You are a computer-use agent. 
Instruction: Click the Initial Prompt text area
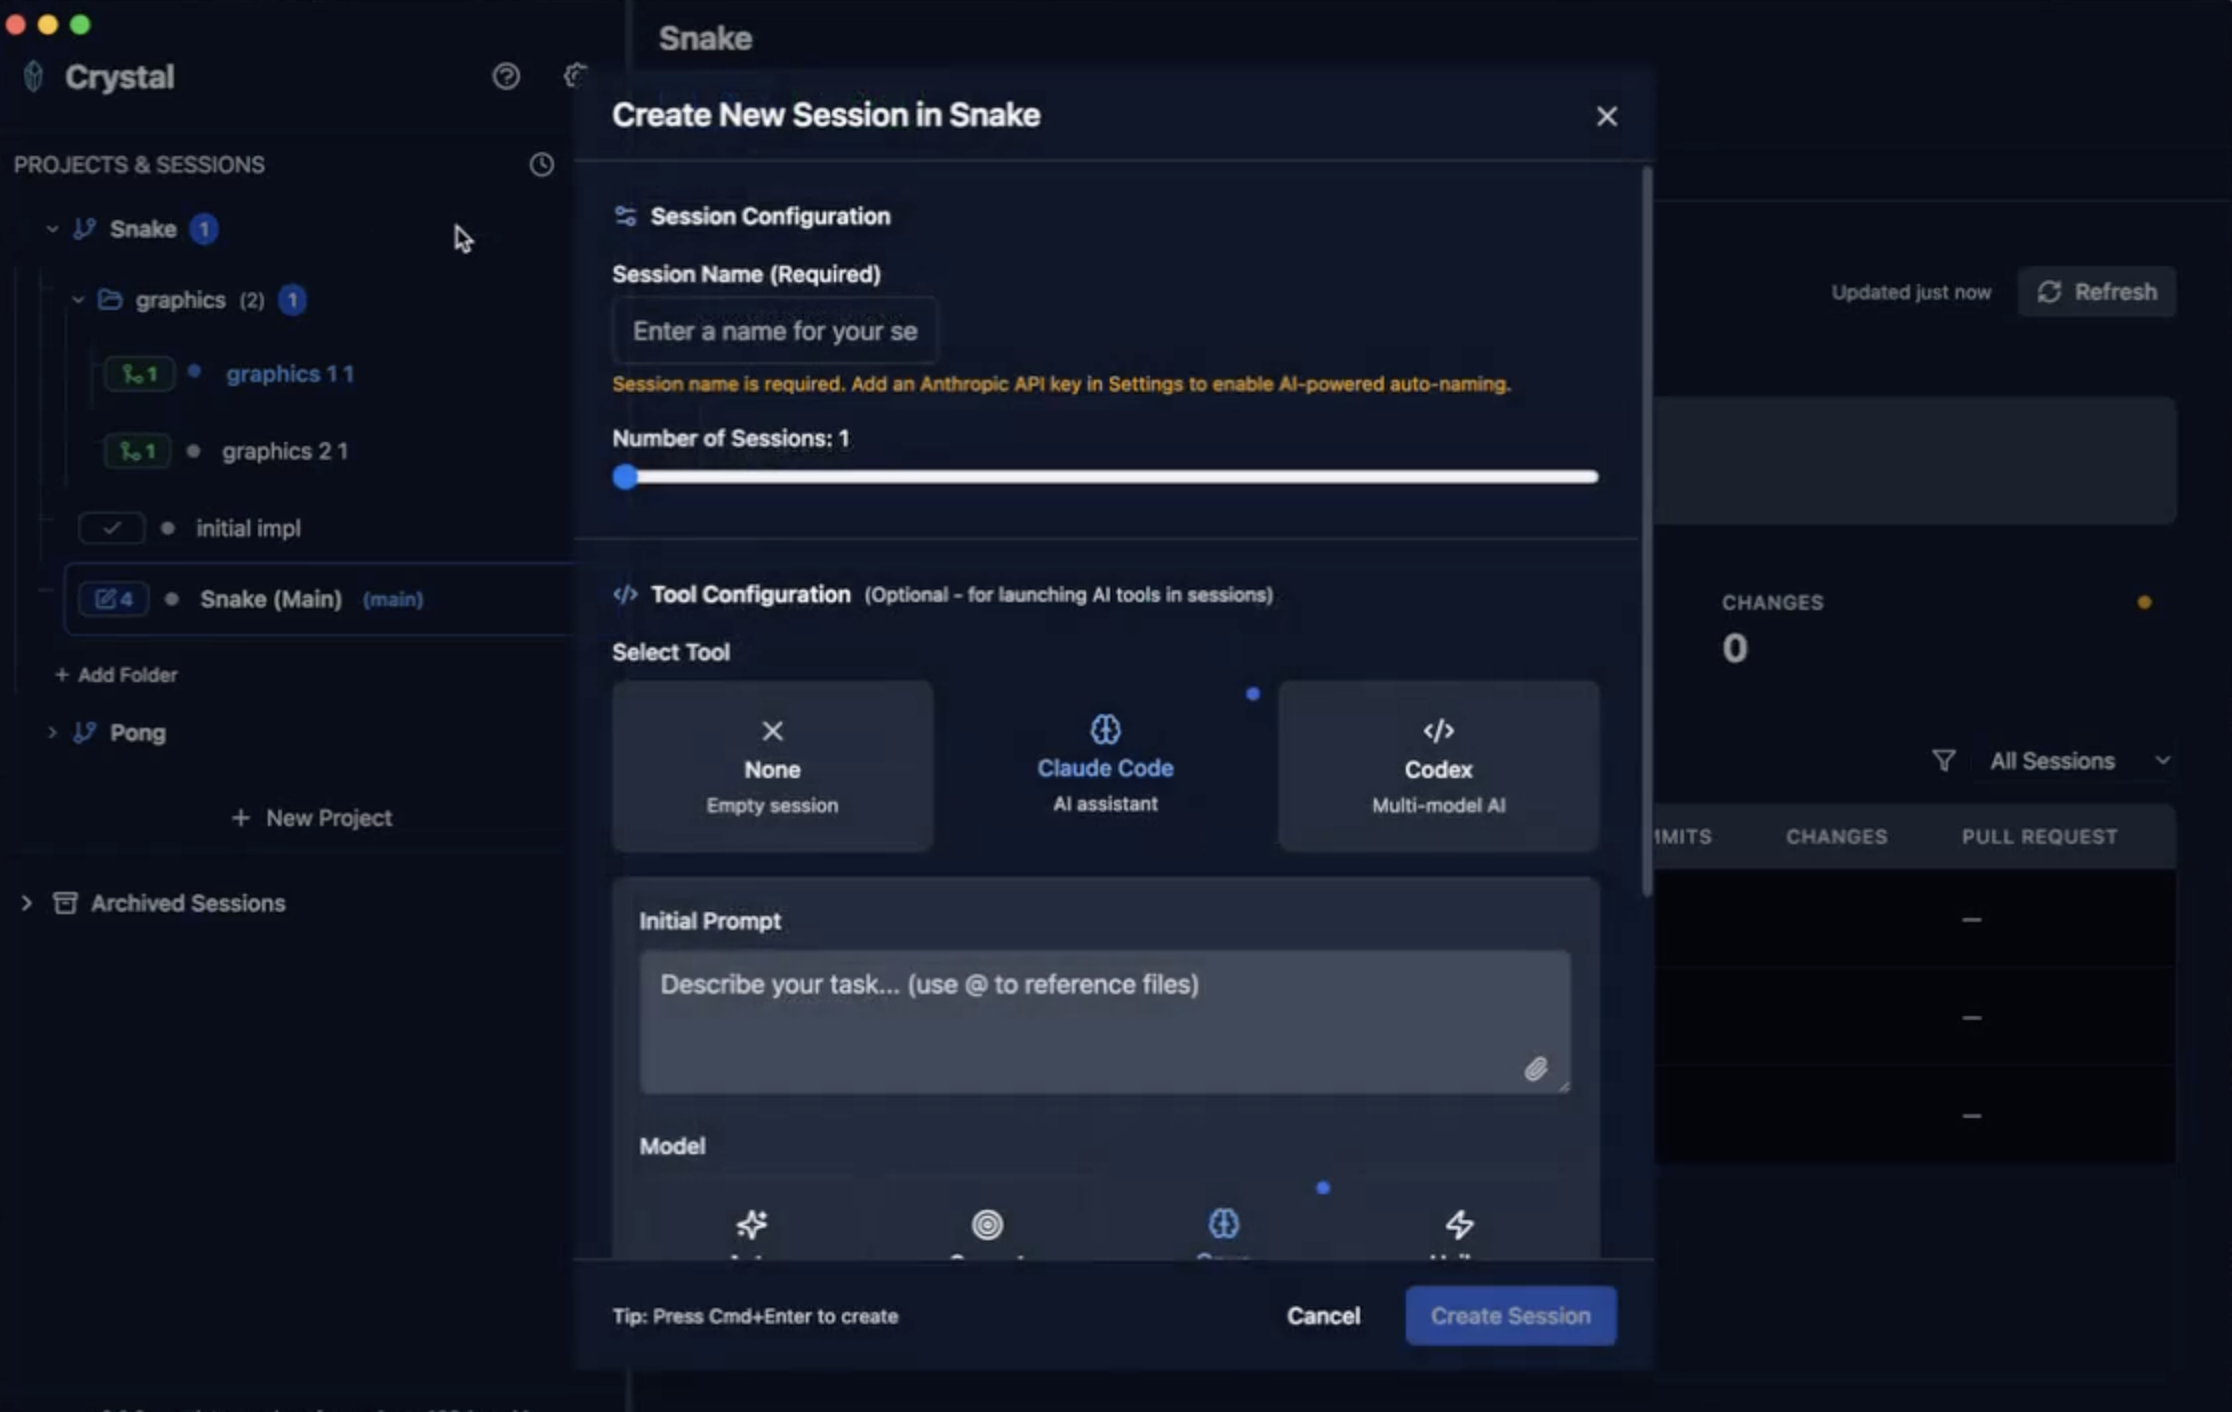[x=1105, y=1022]
